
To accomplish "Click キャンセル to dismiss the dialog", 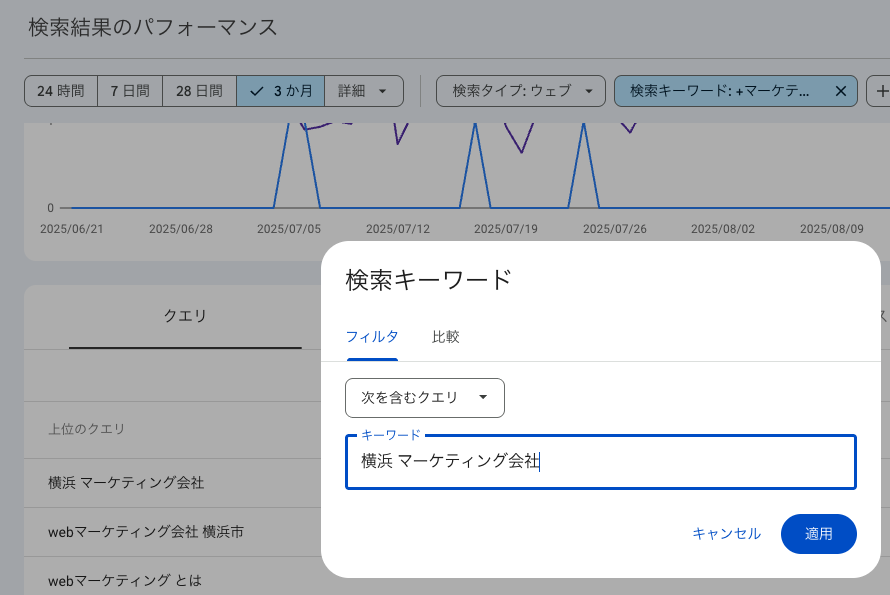I will click(726, 534).
